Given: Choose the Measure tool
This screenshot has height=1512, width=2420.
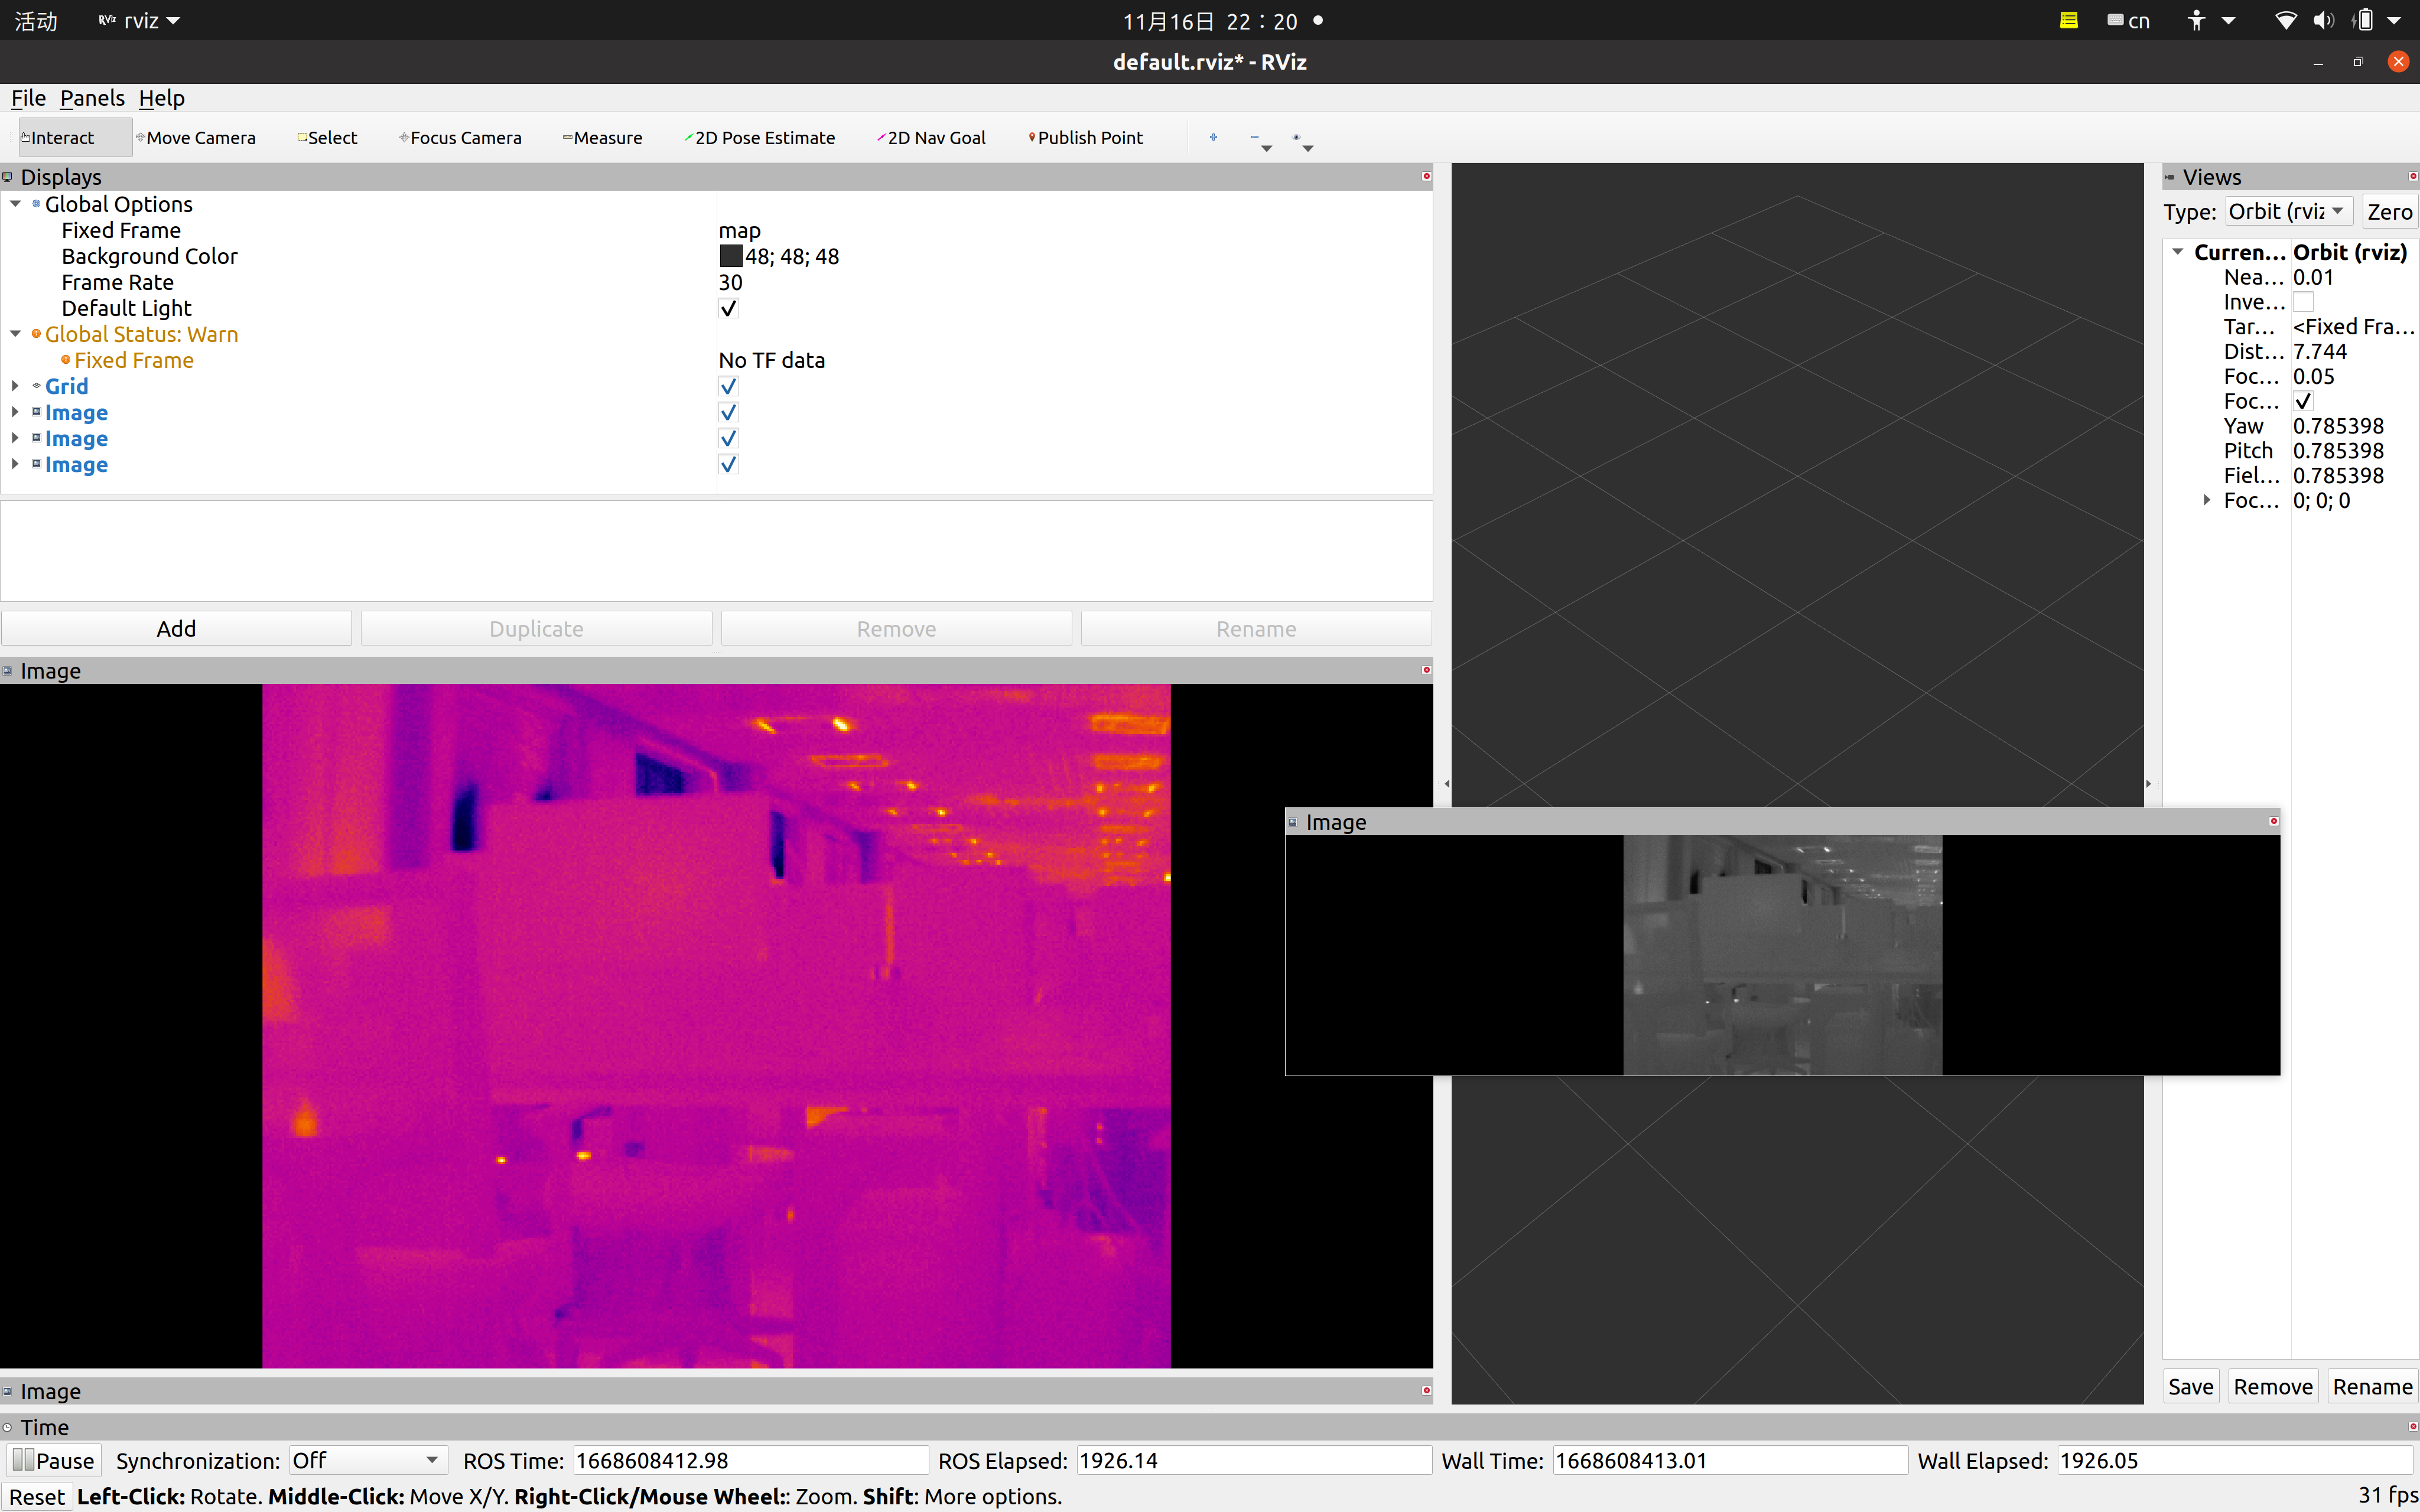Looking at the screenshot, I should 603,138.
